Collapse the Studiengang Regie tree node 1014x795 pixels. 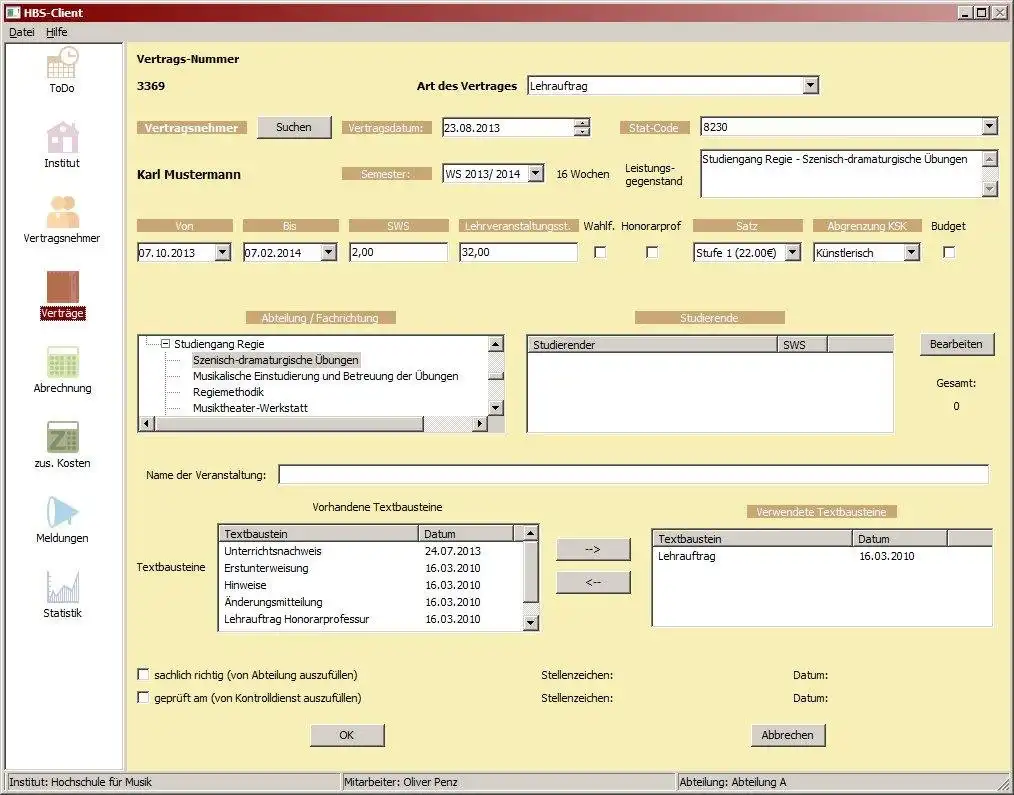tap(166, 344)
